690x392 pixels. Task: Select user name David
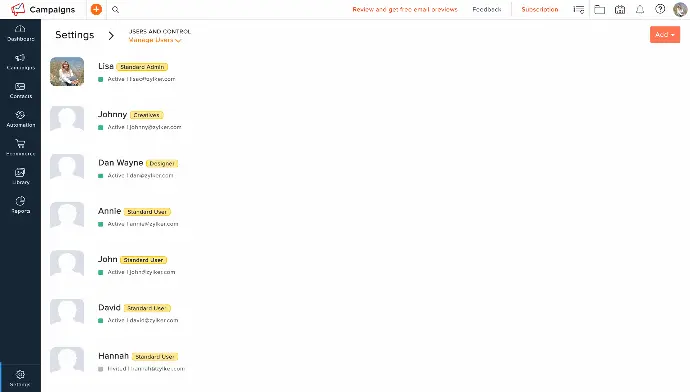pyautogui.click(x=109, y=308)
